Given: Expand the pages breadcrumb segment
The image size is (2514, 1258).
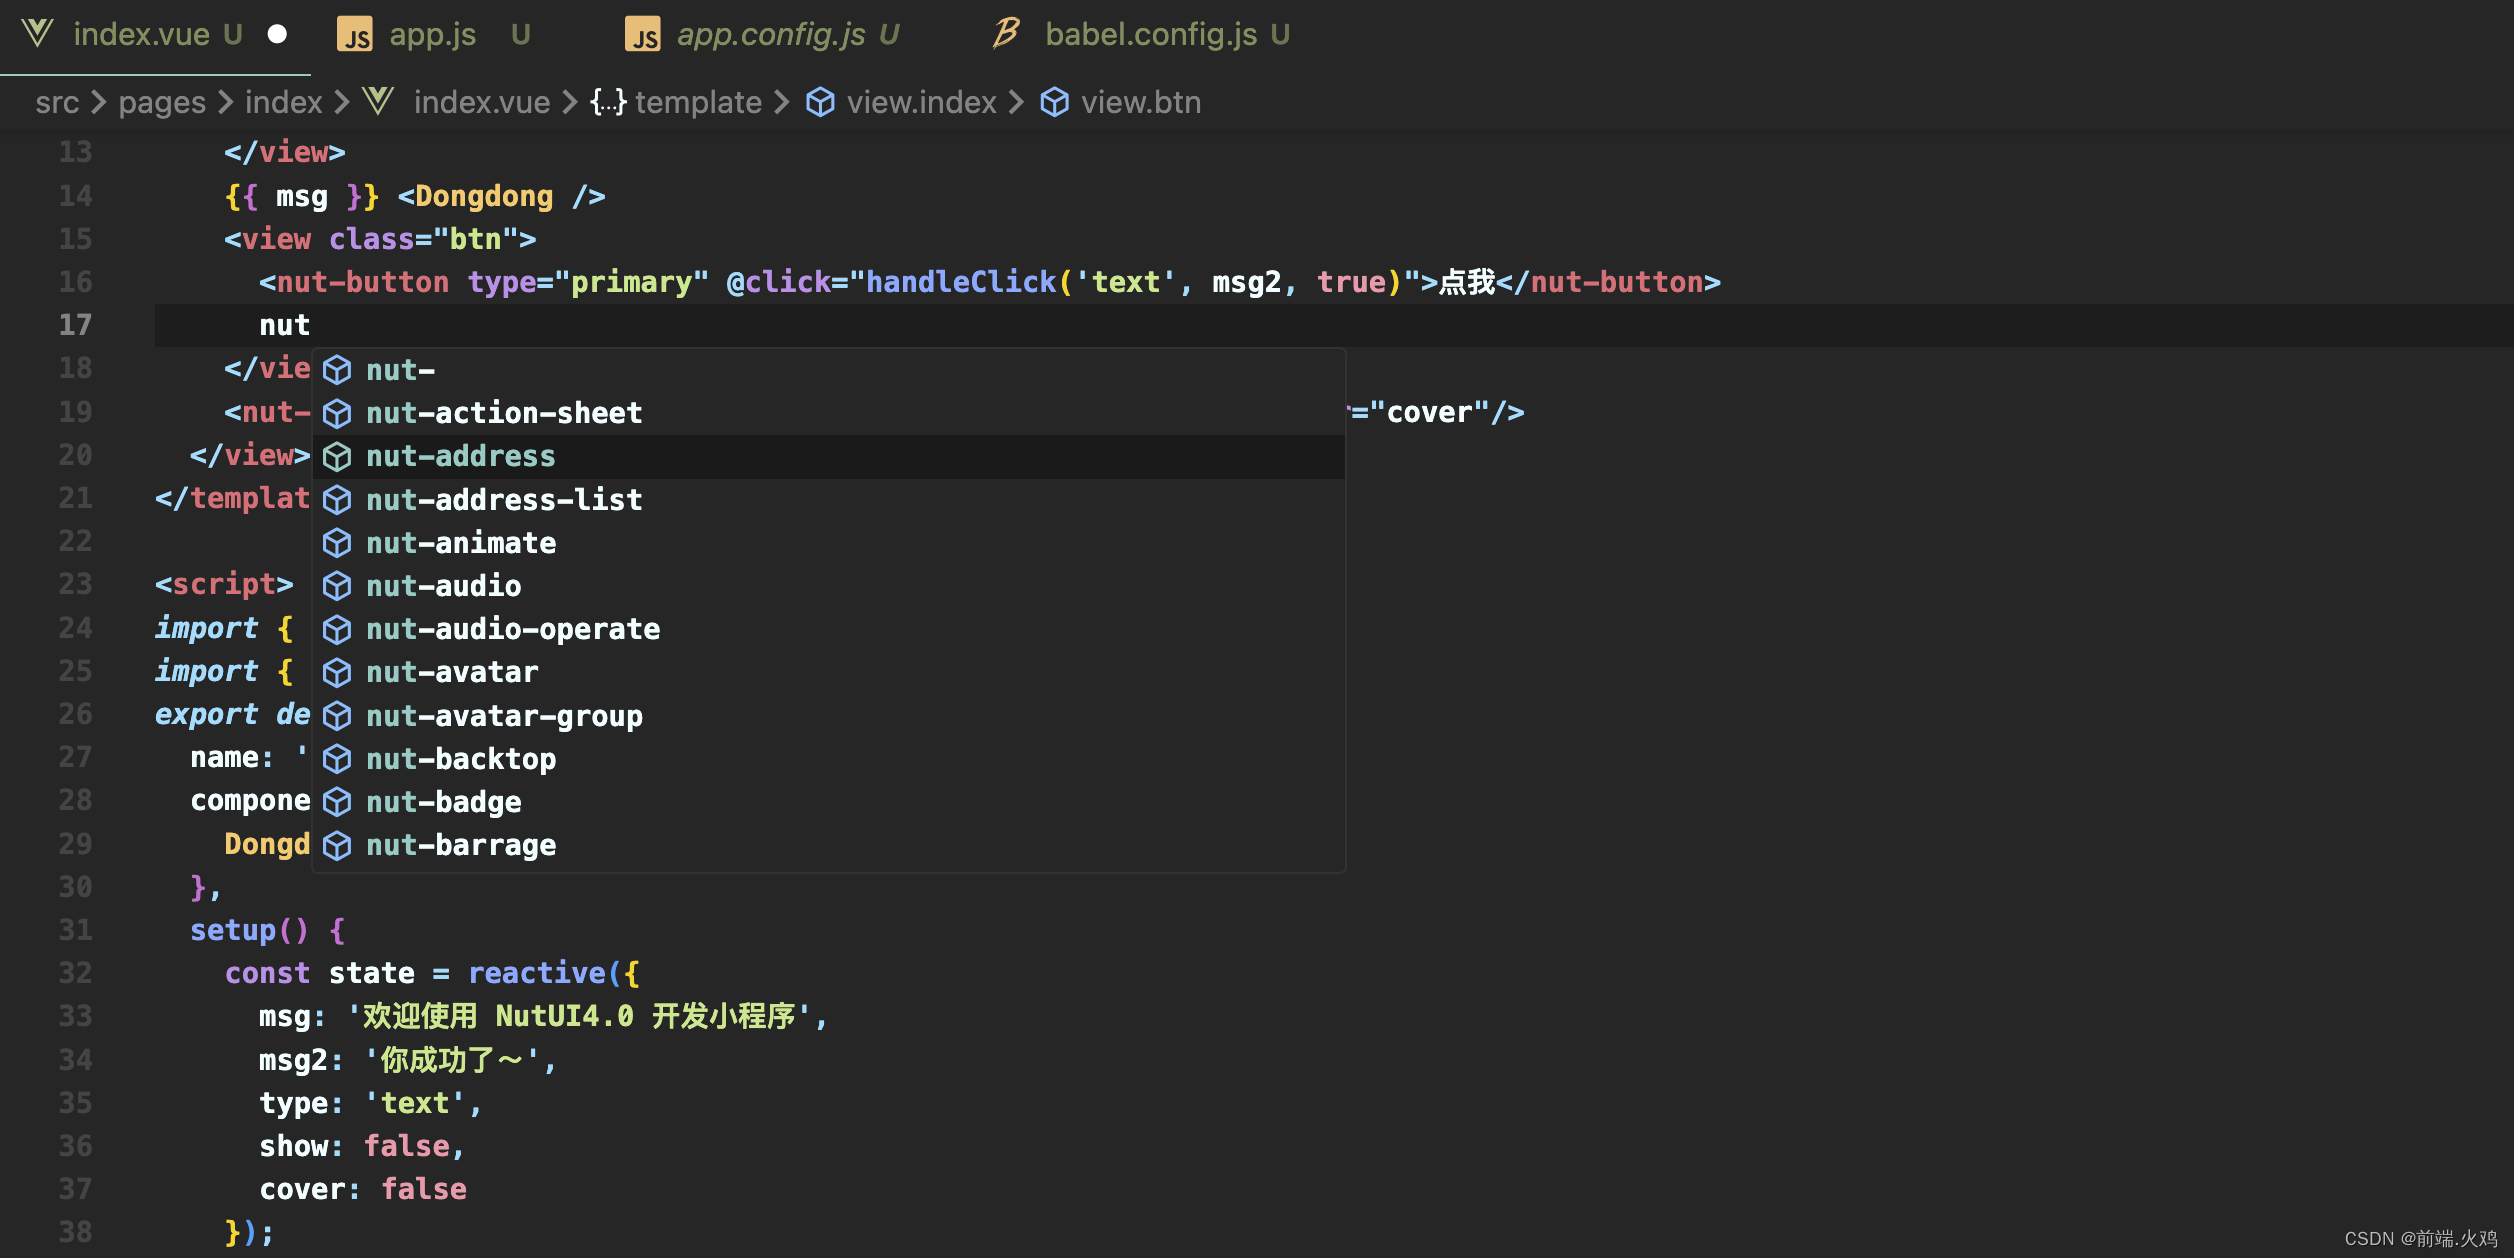Looking at the screenshot, I should [162, 102].
